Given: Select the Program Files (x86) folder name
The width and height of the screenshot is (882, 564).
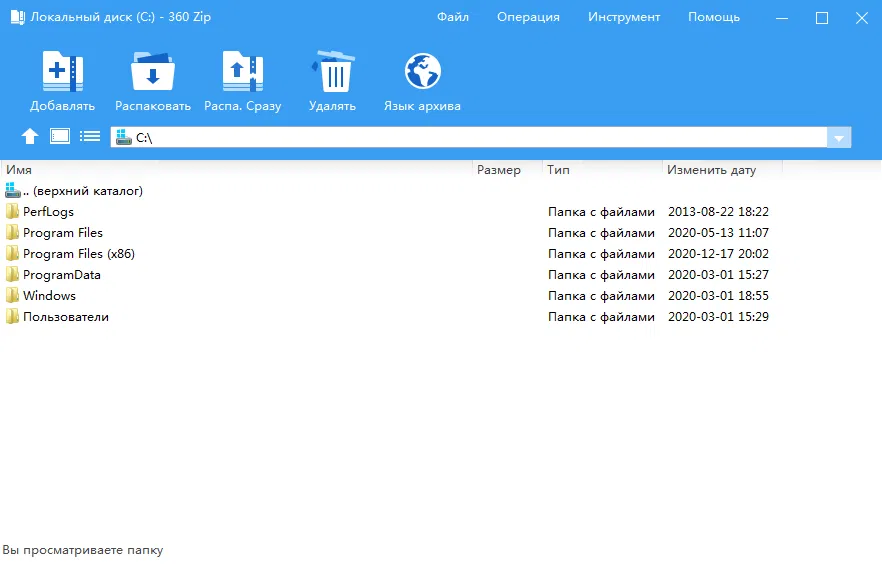Looking at the screenshot, I should pos(79,254).
